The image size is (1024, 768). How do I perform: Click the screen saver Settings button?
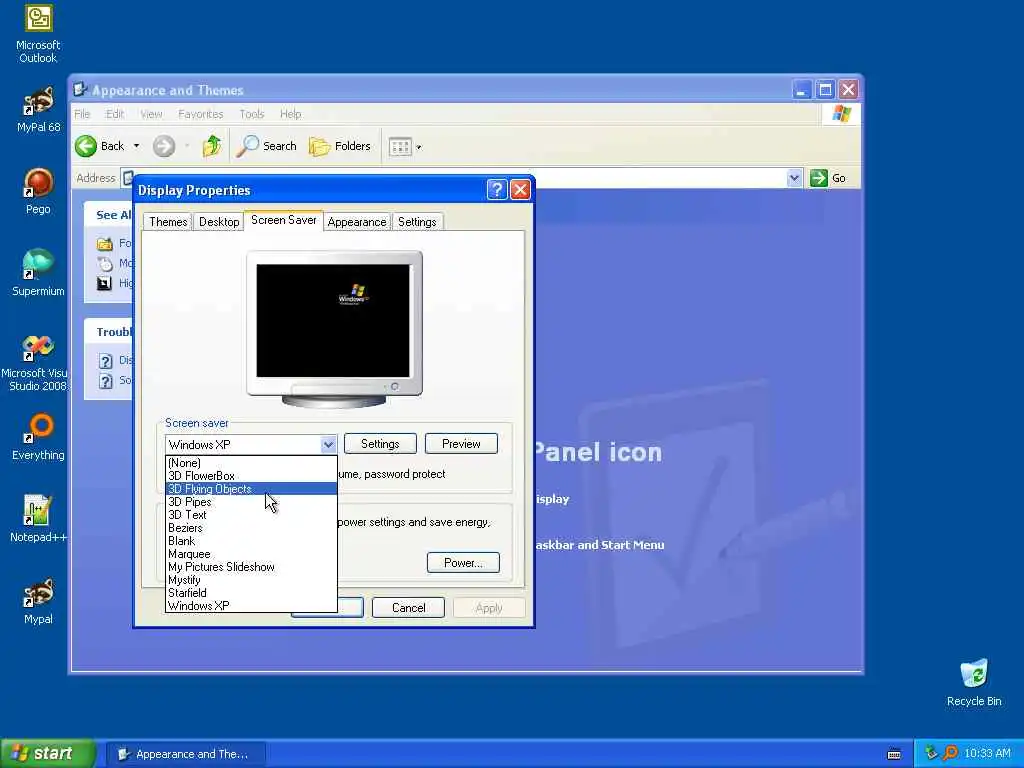(380, 444)
